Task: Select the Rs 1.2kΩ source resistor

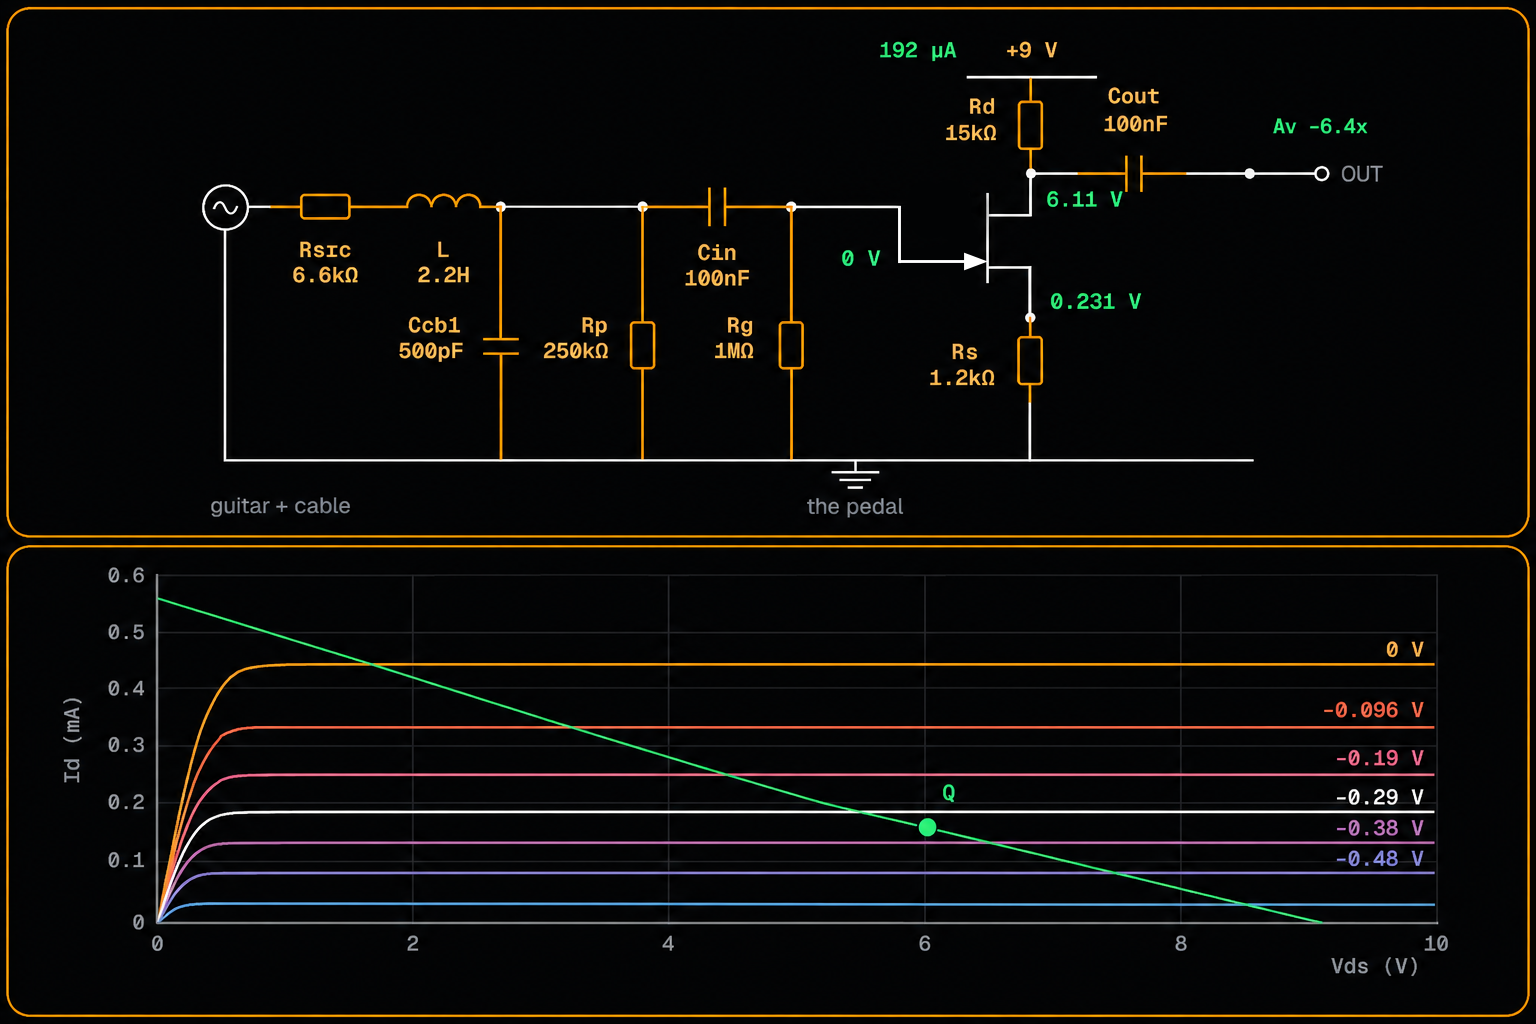Action: coord(1030,361)
